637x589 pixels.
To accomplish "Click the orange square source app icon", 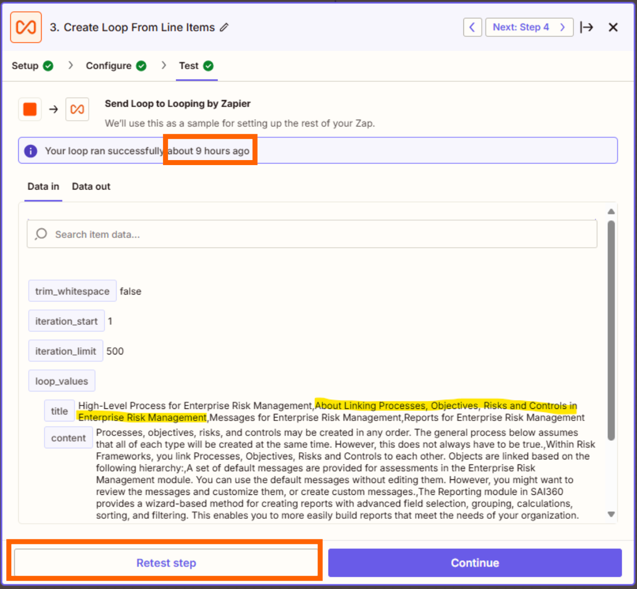I will coord(30,109).
